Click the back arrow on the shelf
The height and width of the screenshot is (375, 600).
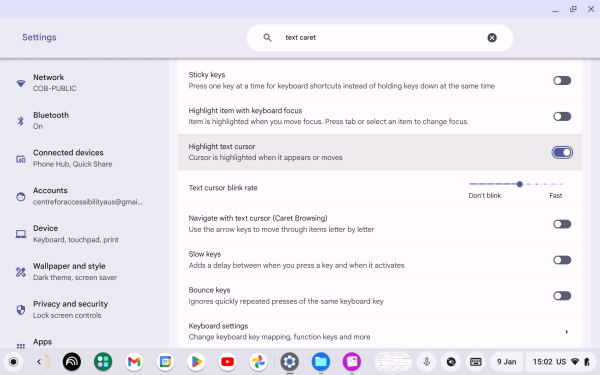point(39,362)
